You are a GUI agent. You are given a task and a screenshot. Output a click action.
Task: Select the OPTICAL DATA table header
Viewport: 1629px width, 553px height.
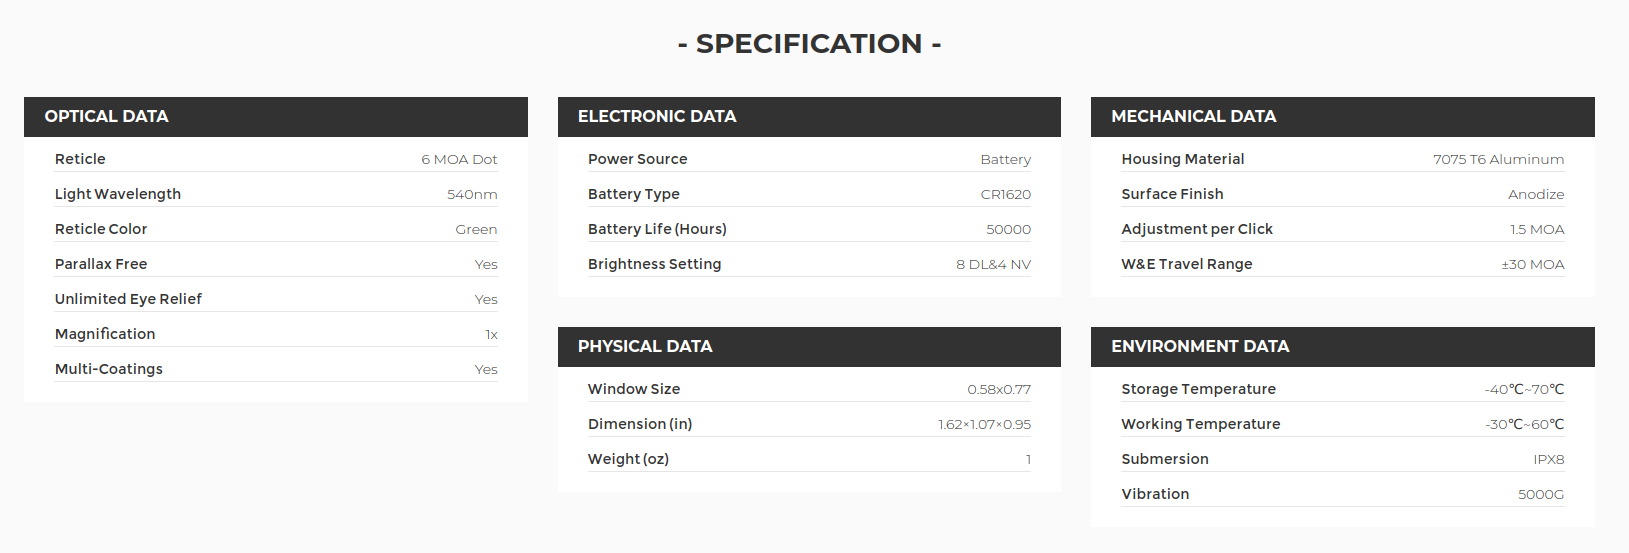(276, 117)
